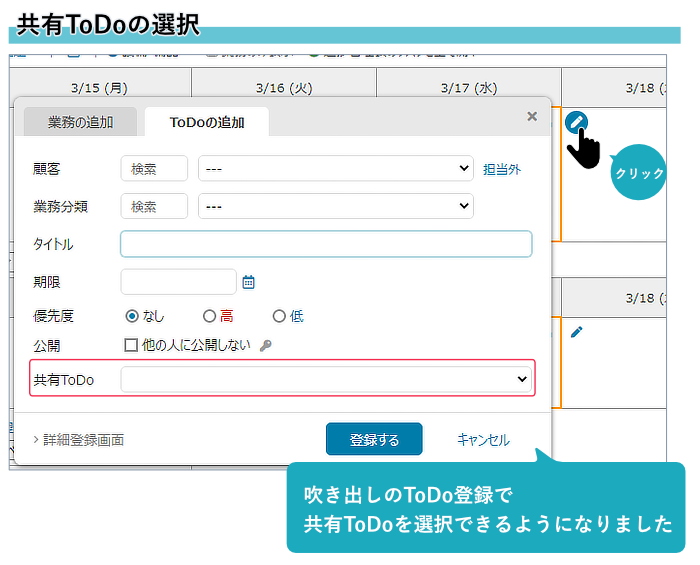Screen dimensions: 700x565
Task: Switch to the 業務の追加 tab
Action: click(80, 122)
